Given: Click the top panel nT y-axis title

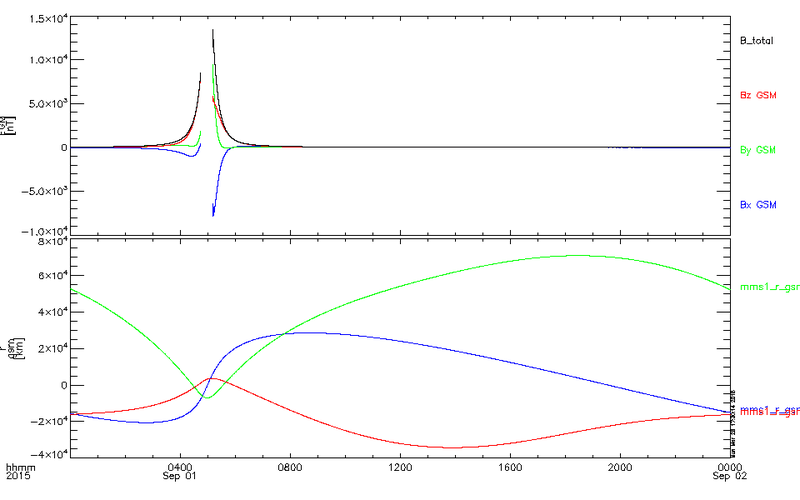Looking at the screenshot, I should pos(10,124).
